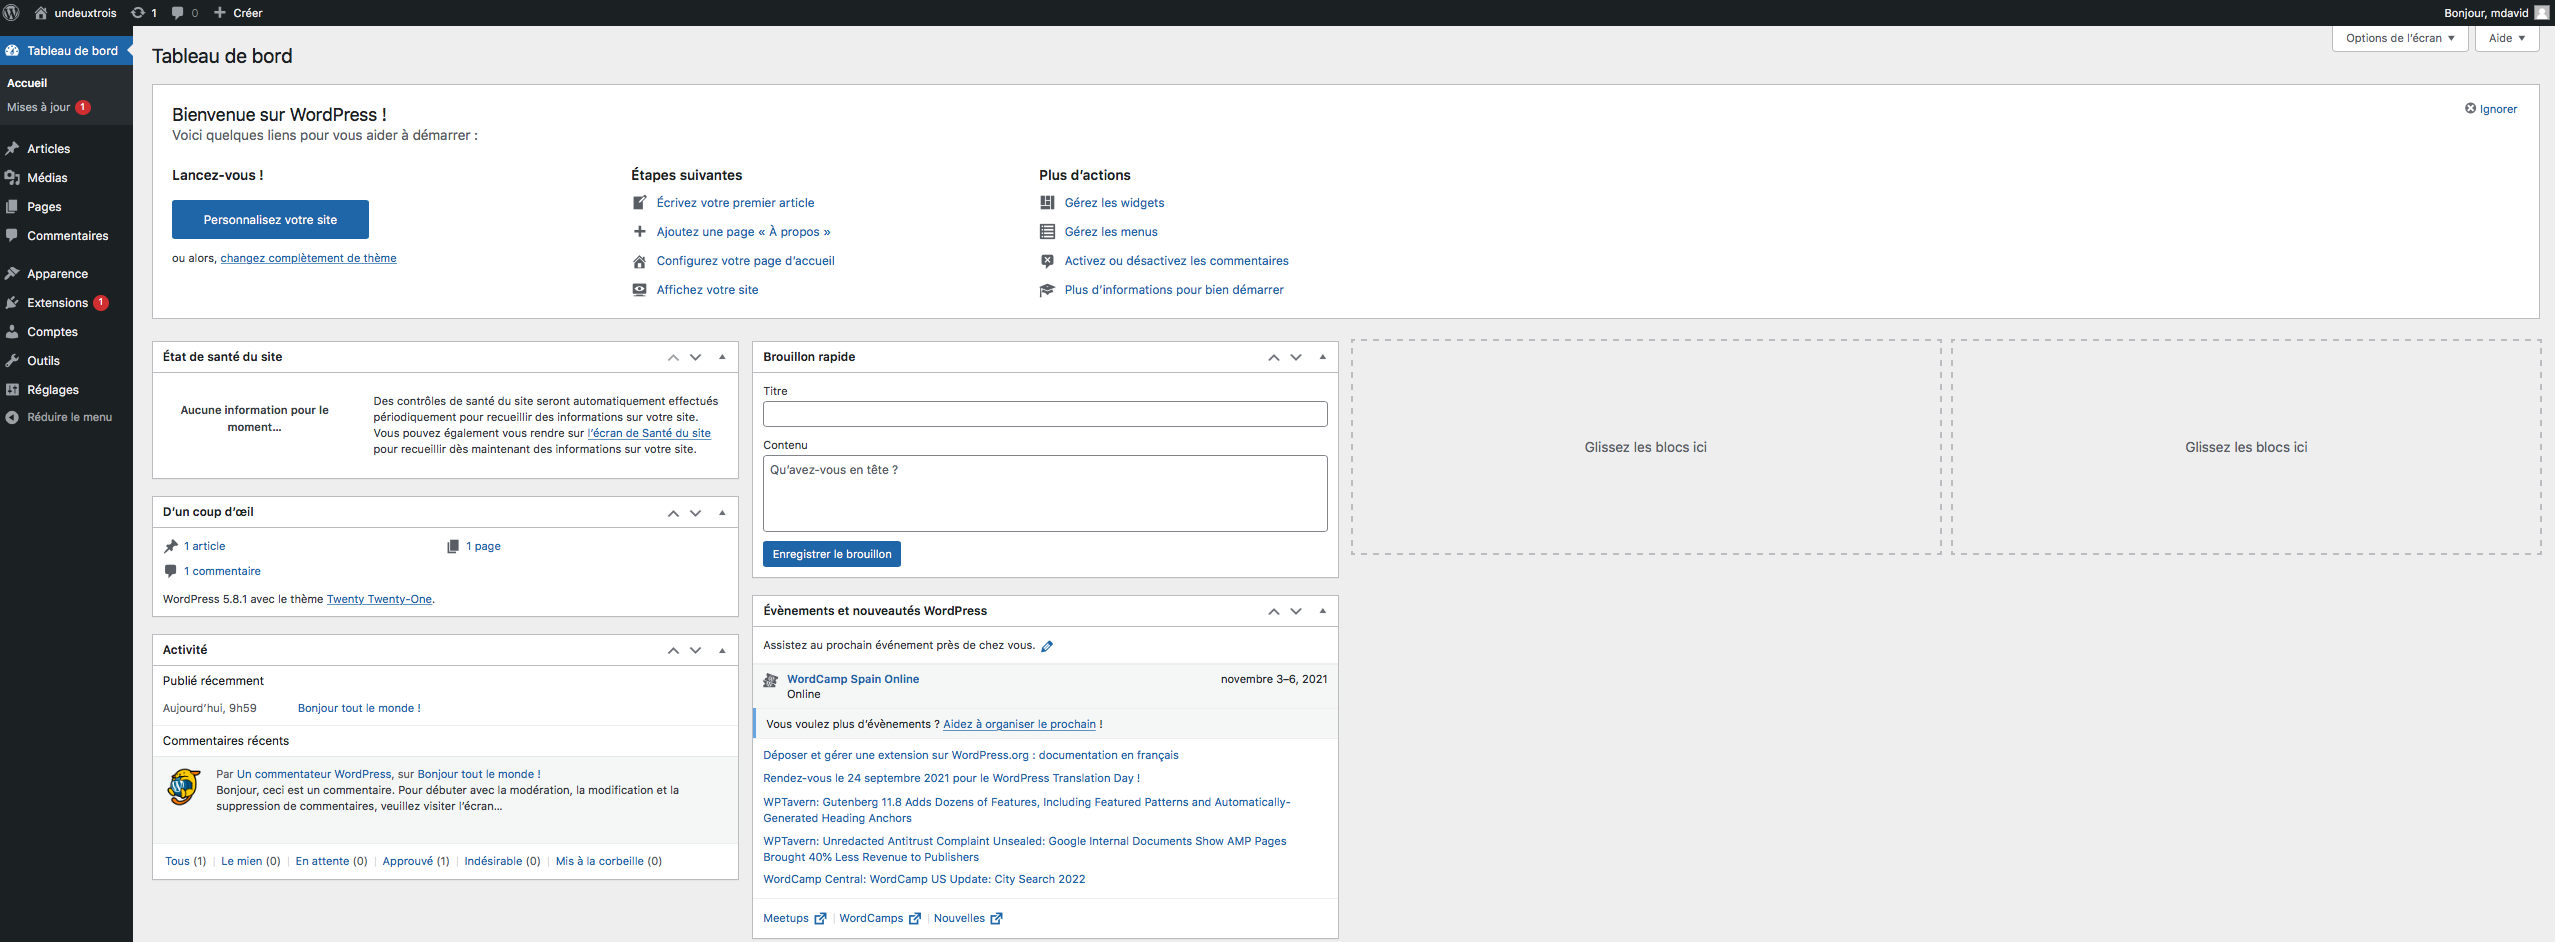
Task: Dismiss welcome panel with Ignorer icon
Action: pyautogui.click(x=2470, y=109)
